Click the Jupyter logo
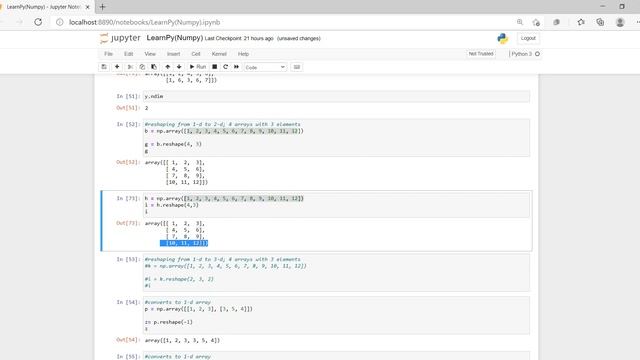Viewport: 640px width, 360px height. [x=120, y=38]
